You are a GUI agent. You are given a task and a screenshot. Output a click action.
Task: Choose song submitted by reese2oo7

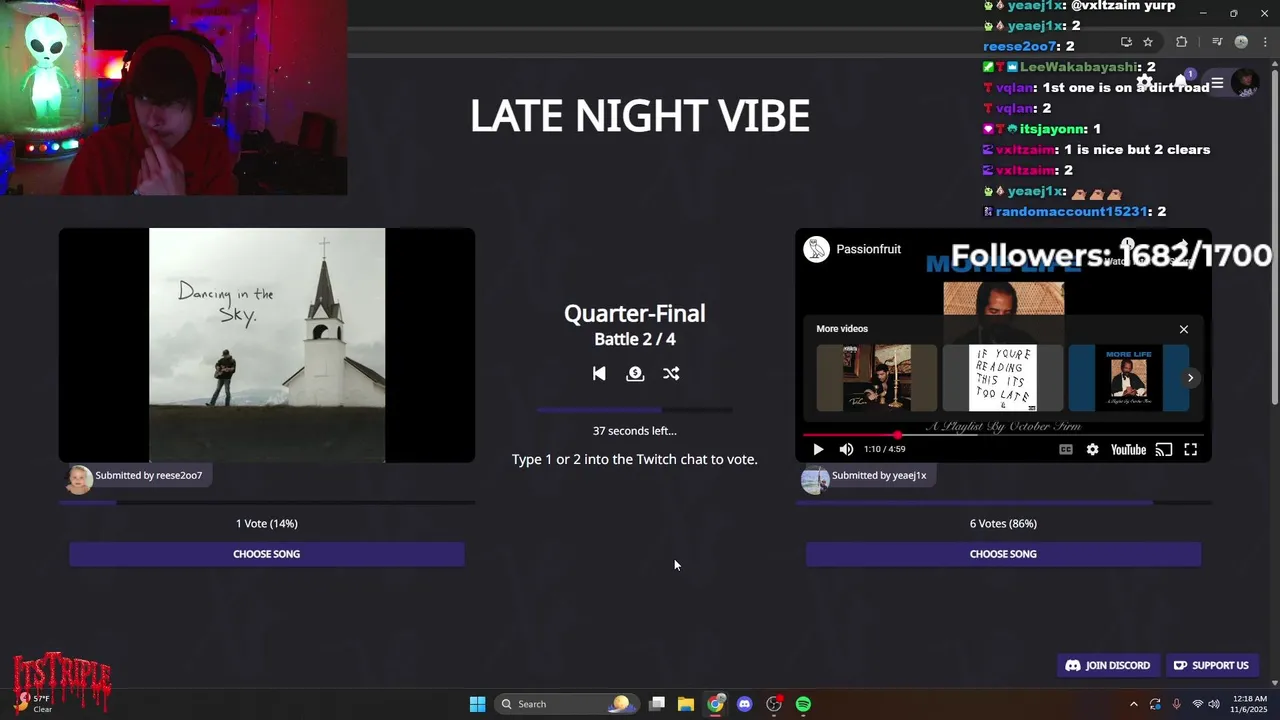[267, 554]
